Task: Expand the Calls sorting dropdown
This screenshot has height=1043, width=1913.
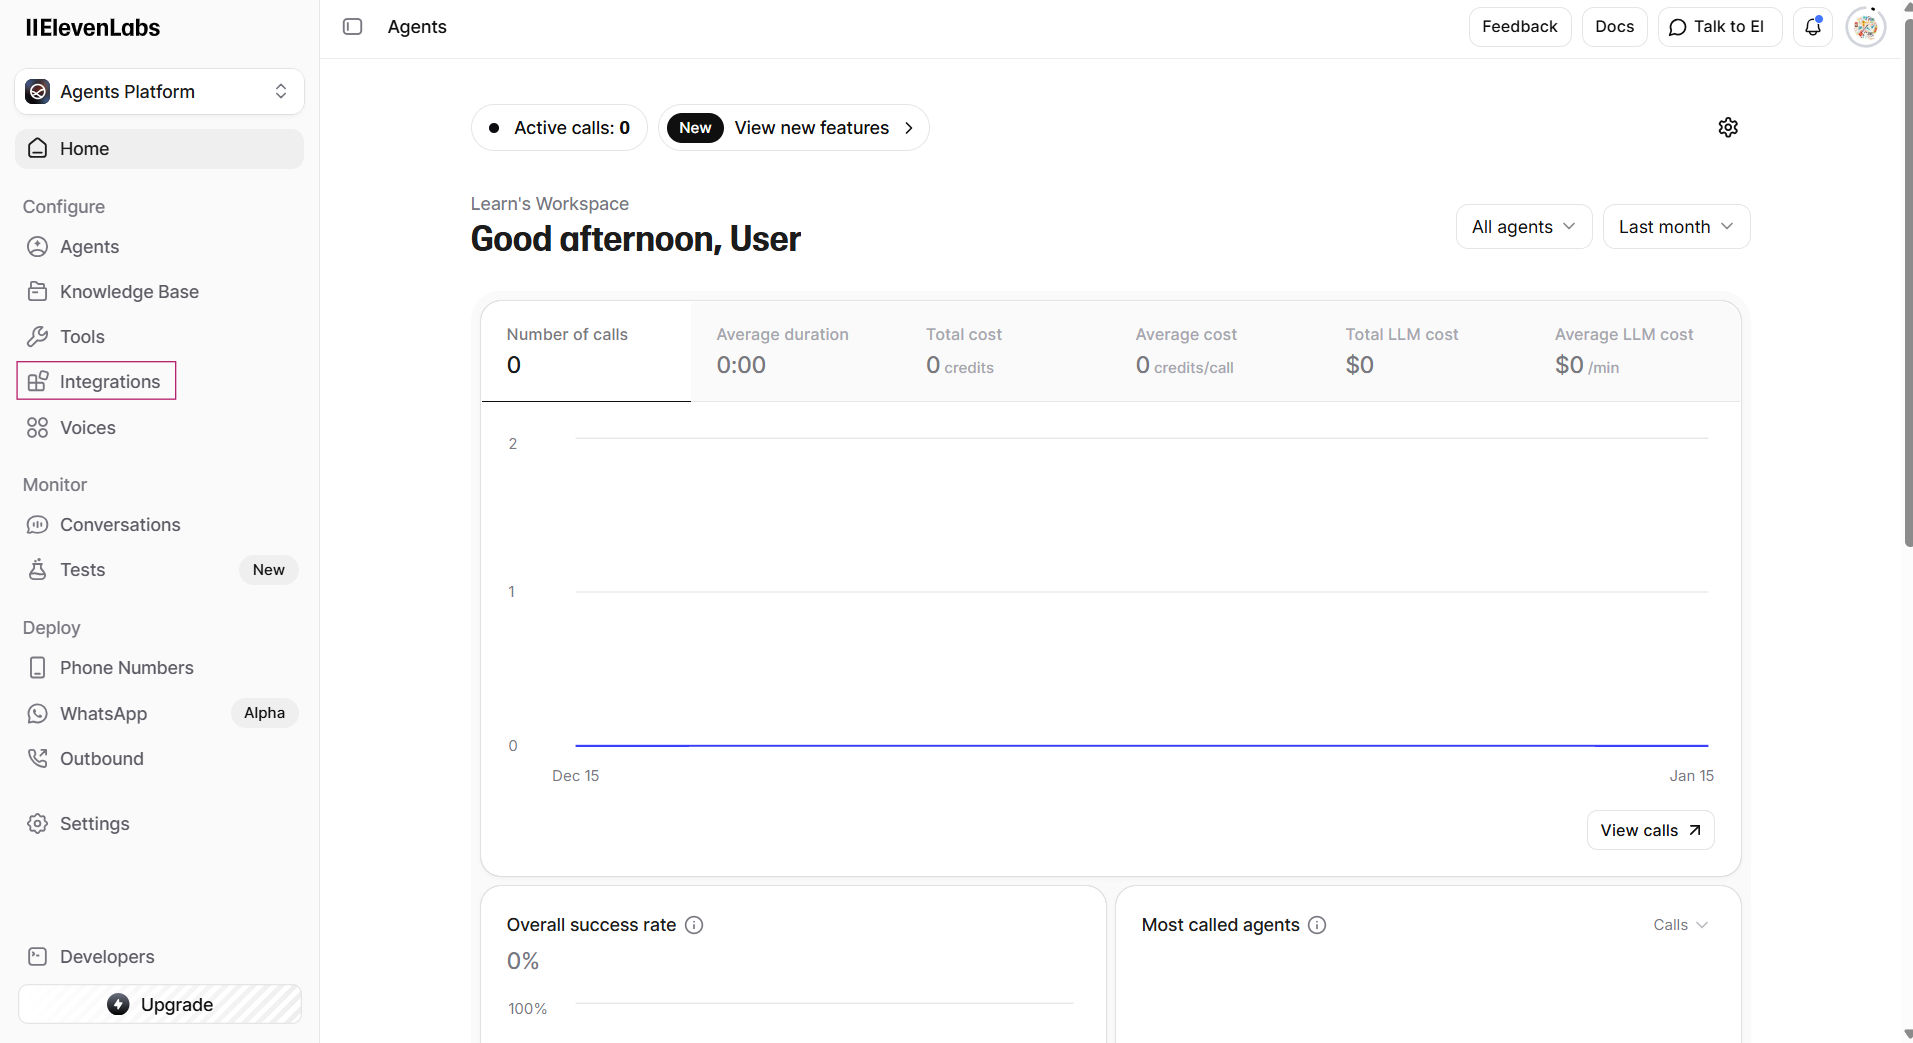Action: click(x=1680, y=925)
